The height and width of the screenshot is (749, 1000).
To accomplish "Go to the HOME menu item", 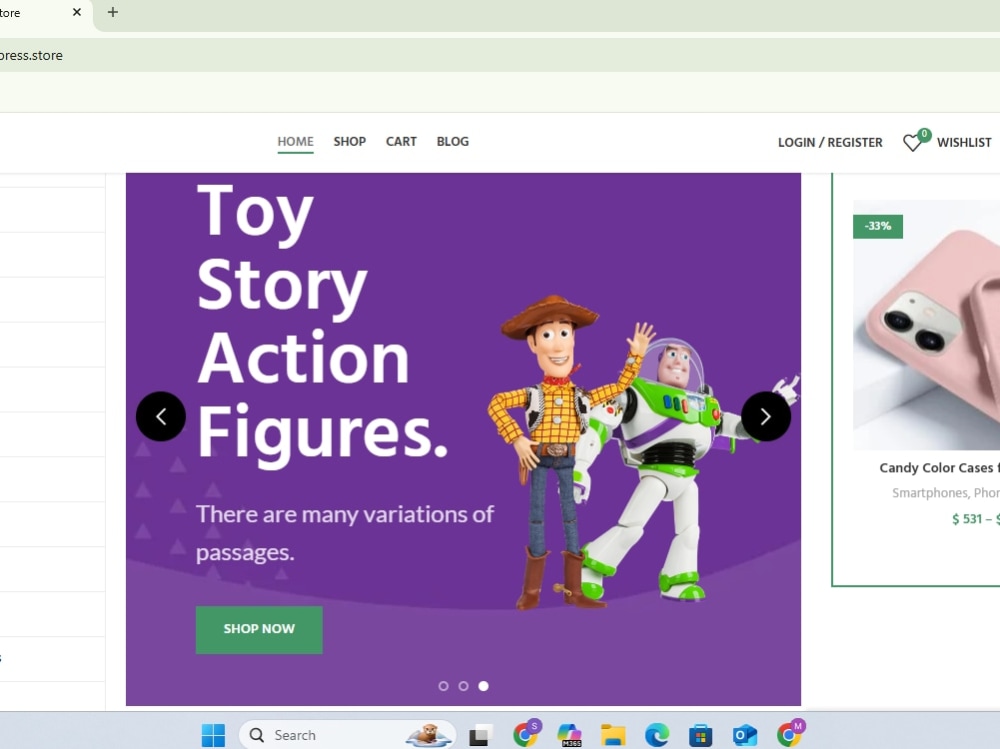I will click(295, 142).
